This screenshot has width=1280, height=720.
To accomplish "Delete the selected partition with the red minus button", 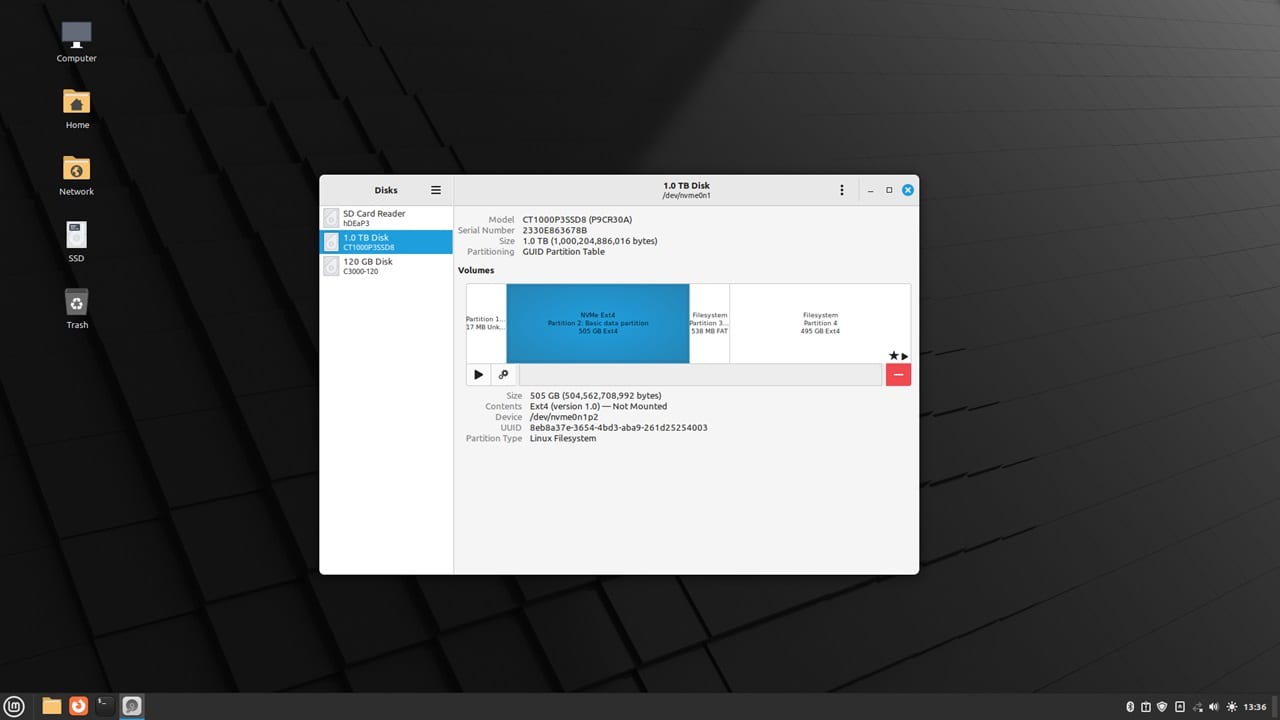I will click(897, 374).
